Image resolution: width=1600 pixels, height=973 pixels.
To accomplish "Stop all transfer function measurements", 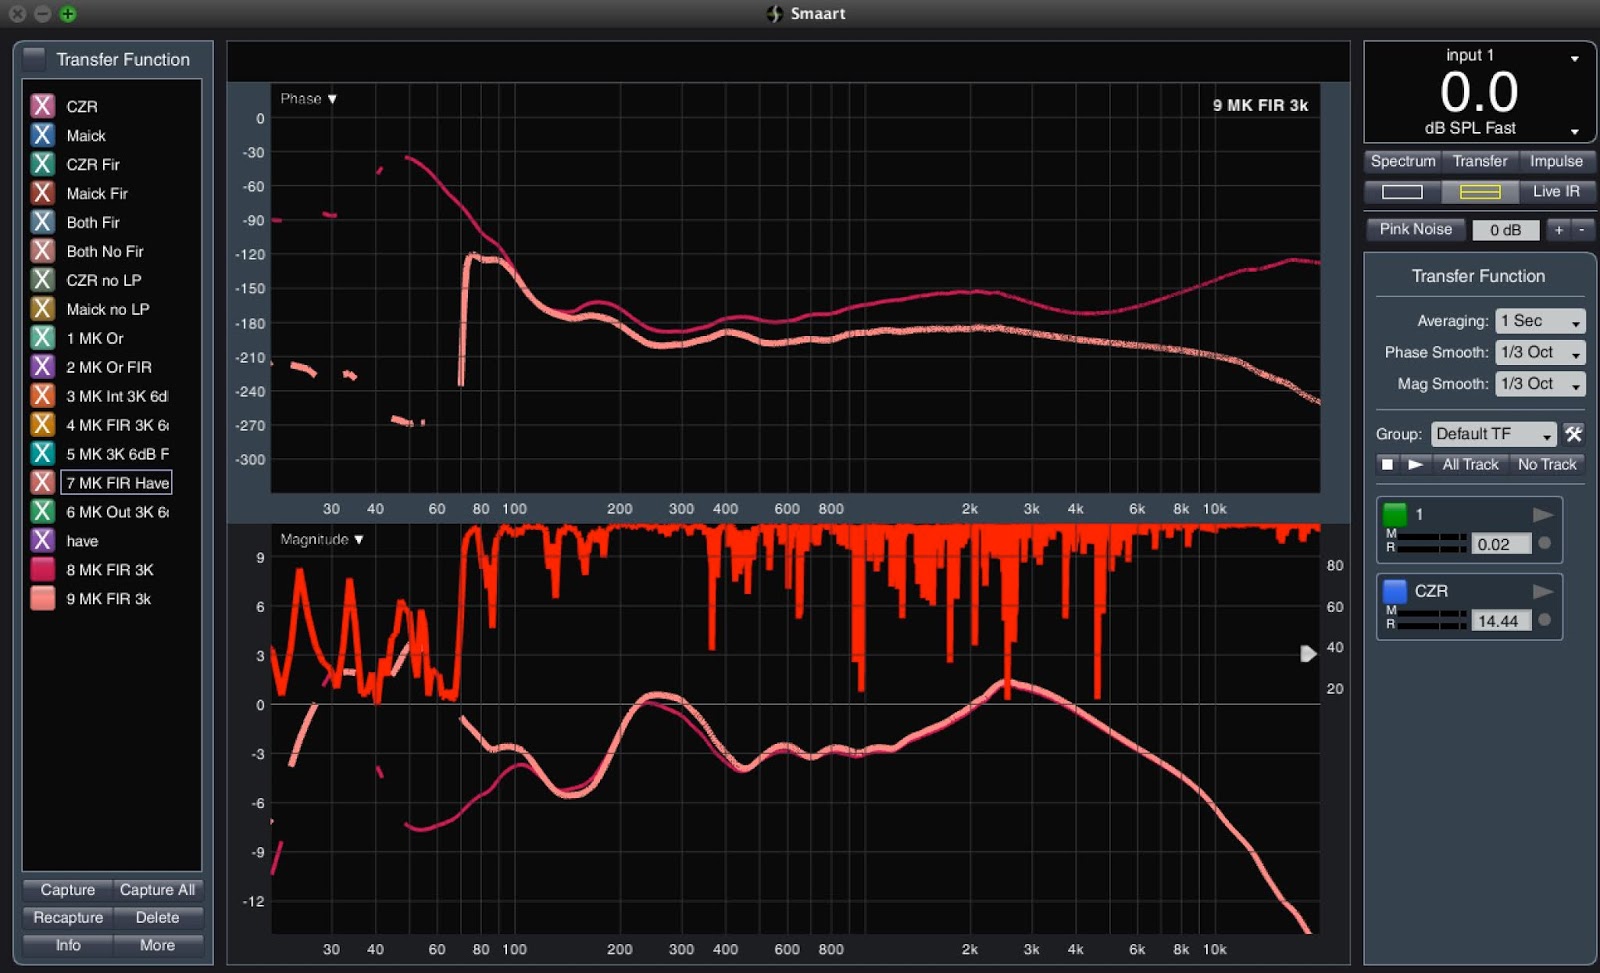I will pos(1387,465).
